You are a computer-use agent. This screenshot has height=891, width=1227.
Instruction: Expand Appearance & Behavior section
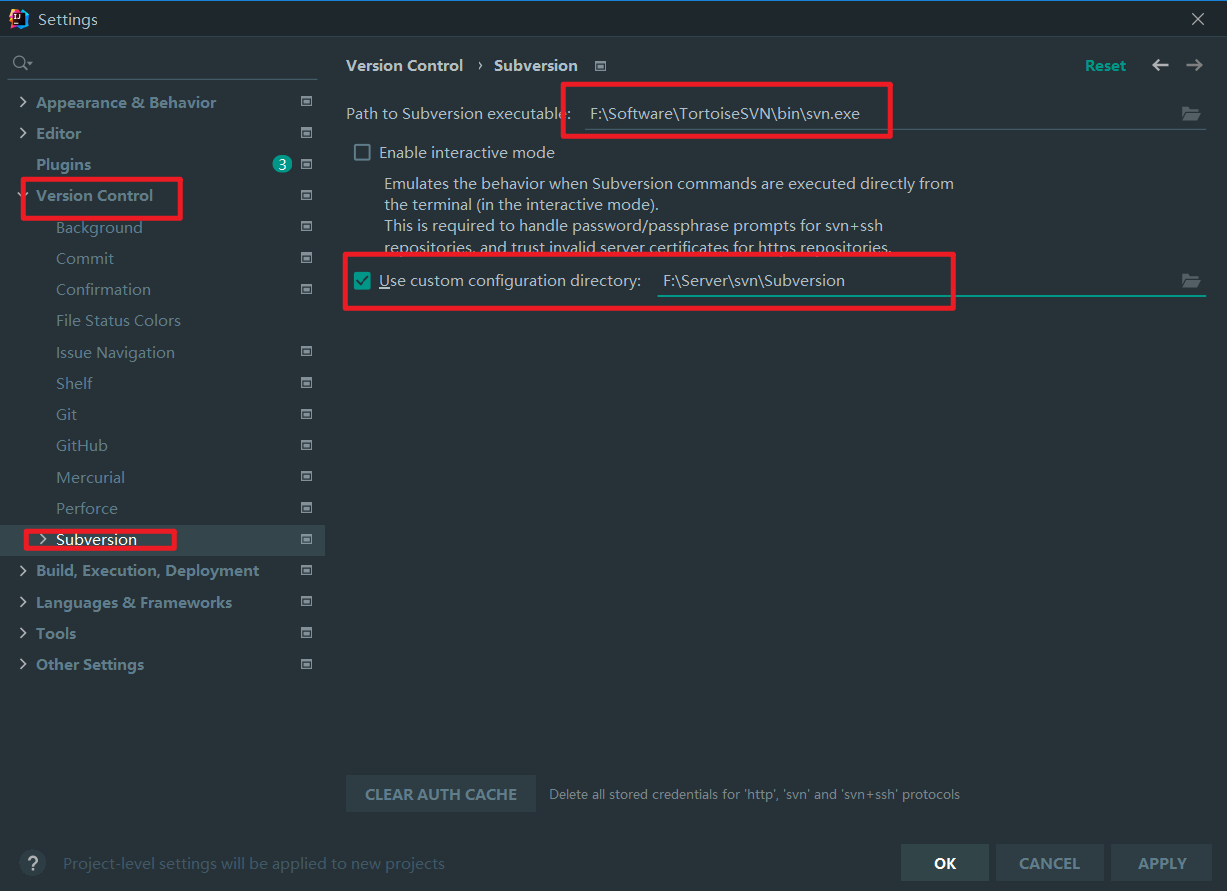point(23,102)
